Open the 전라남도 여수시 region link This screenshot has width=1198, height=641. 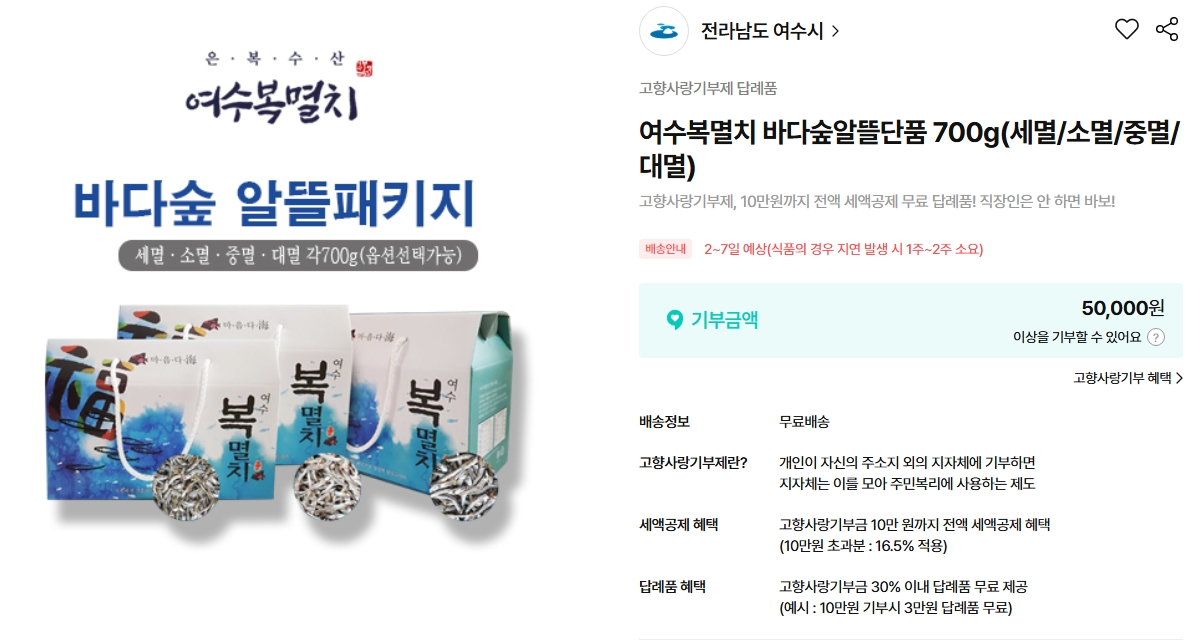pos(762,31)
